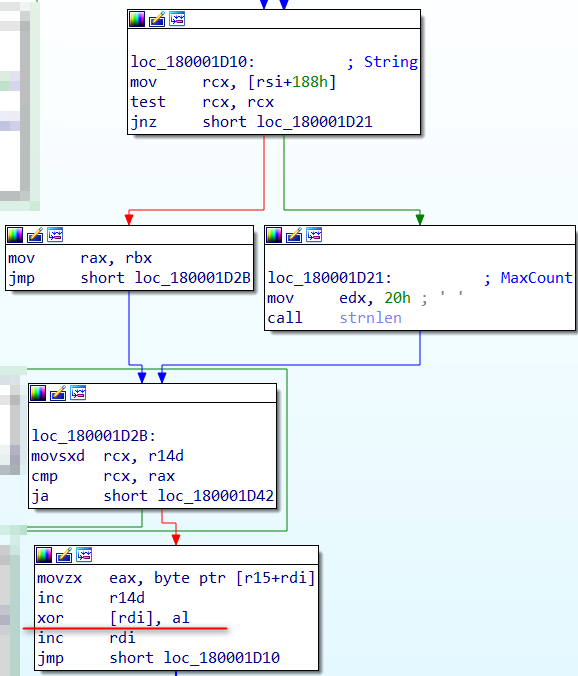Open the 'strnlen' call target
Viewport: 578px width, 676px height.
click(370, 318)
